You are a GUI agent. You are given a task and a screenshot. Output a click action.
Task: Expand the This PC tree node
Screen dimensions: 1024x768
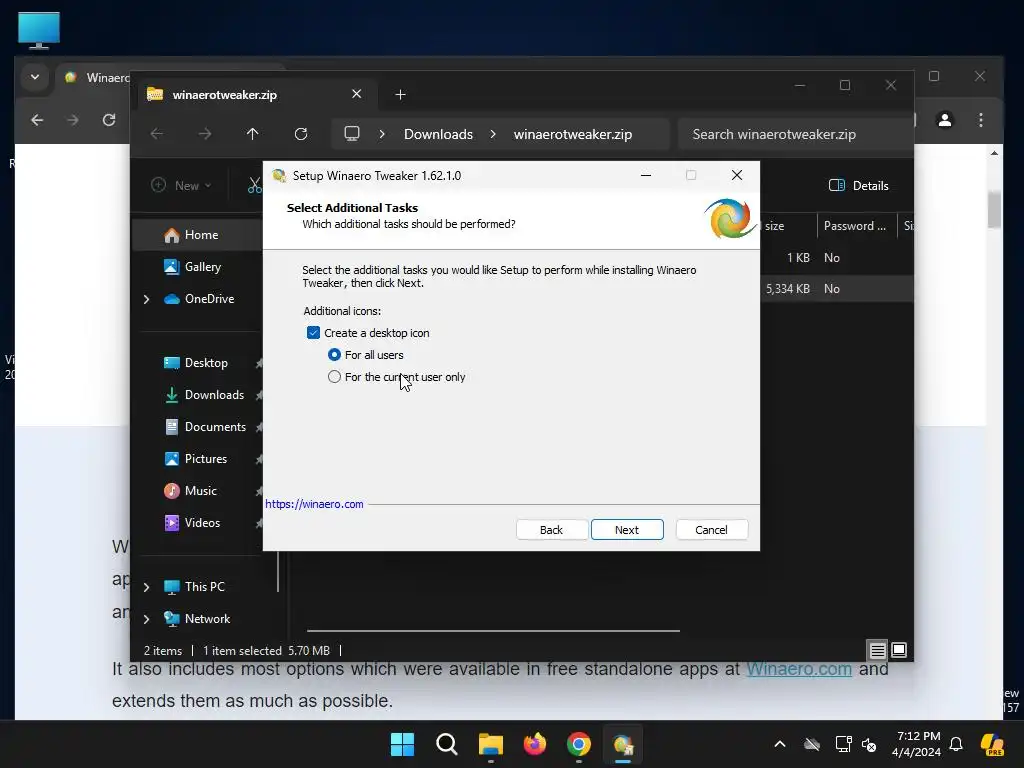coord(146,587)
